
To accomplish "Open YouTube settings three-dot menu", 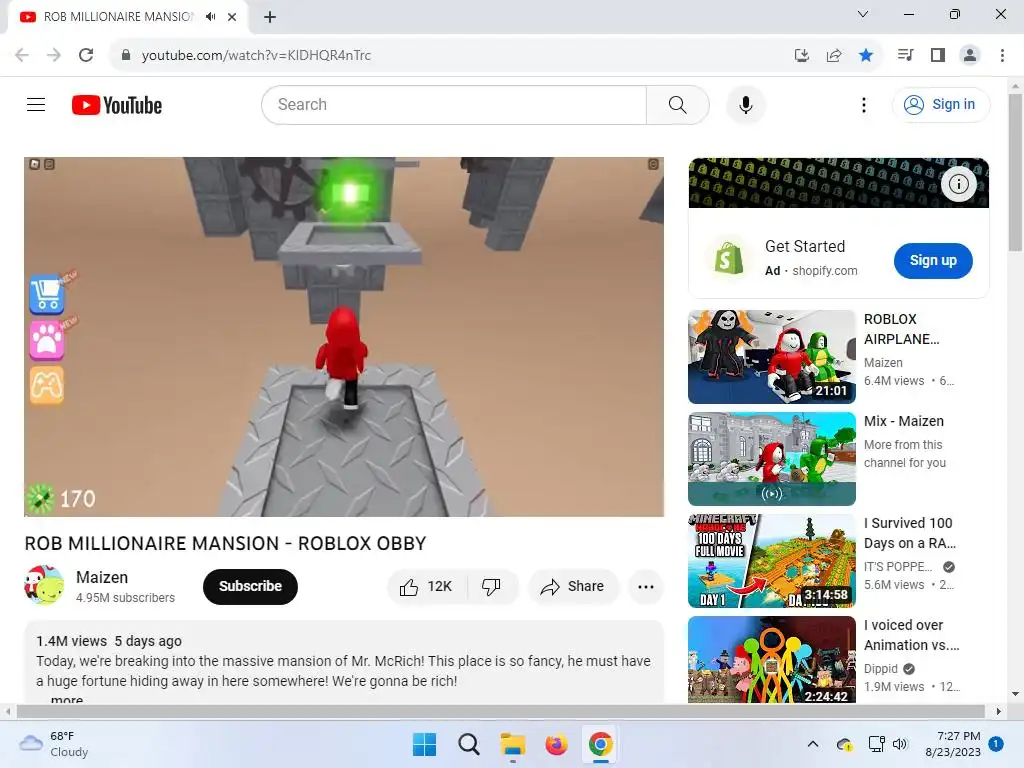I will coord(863,104).
